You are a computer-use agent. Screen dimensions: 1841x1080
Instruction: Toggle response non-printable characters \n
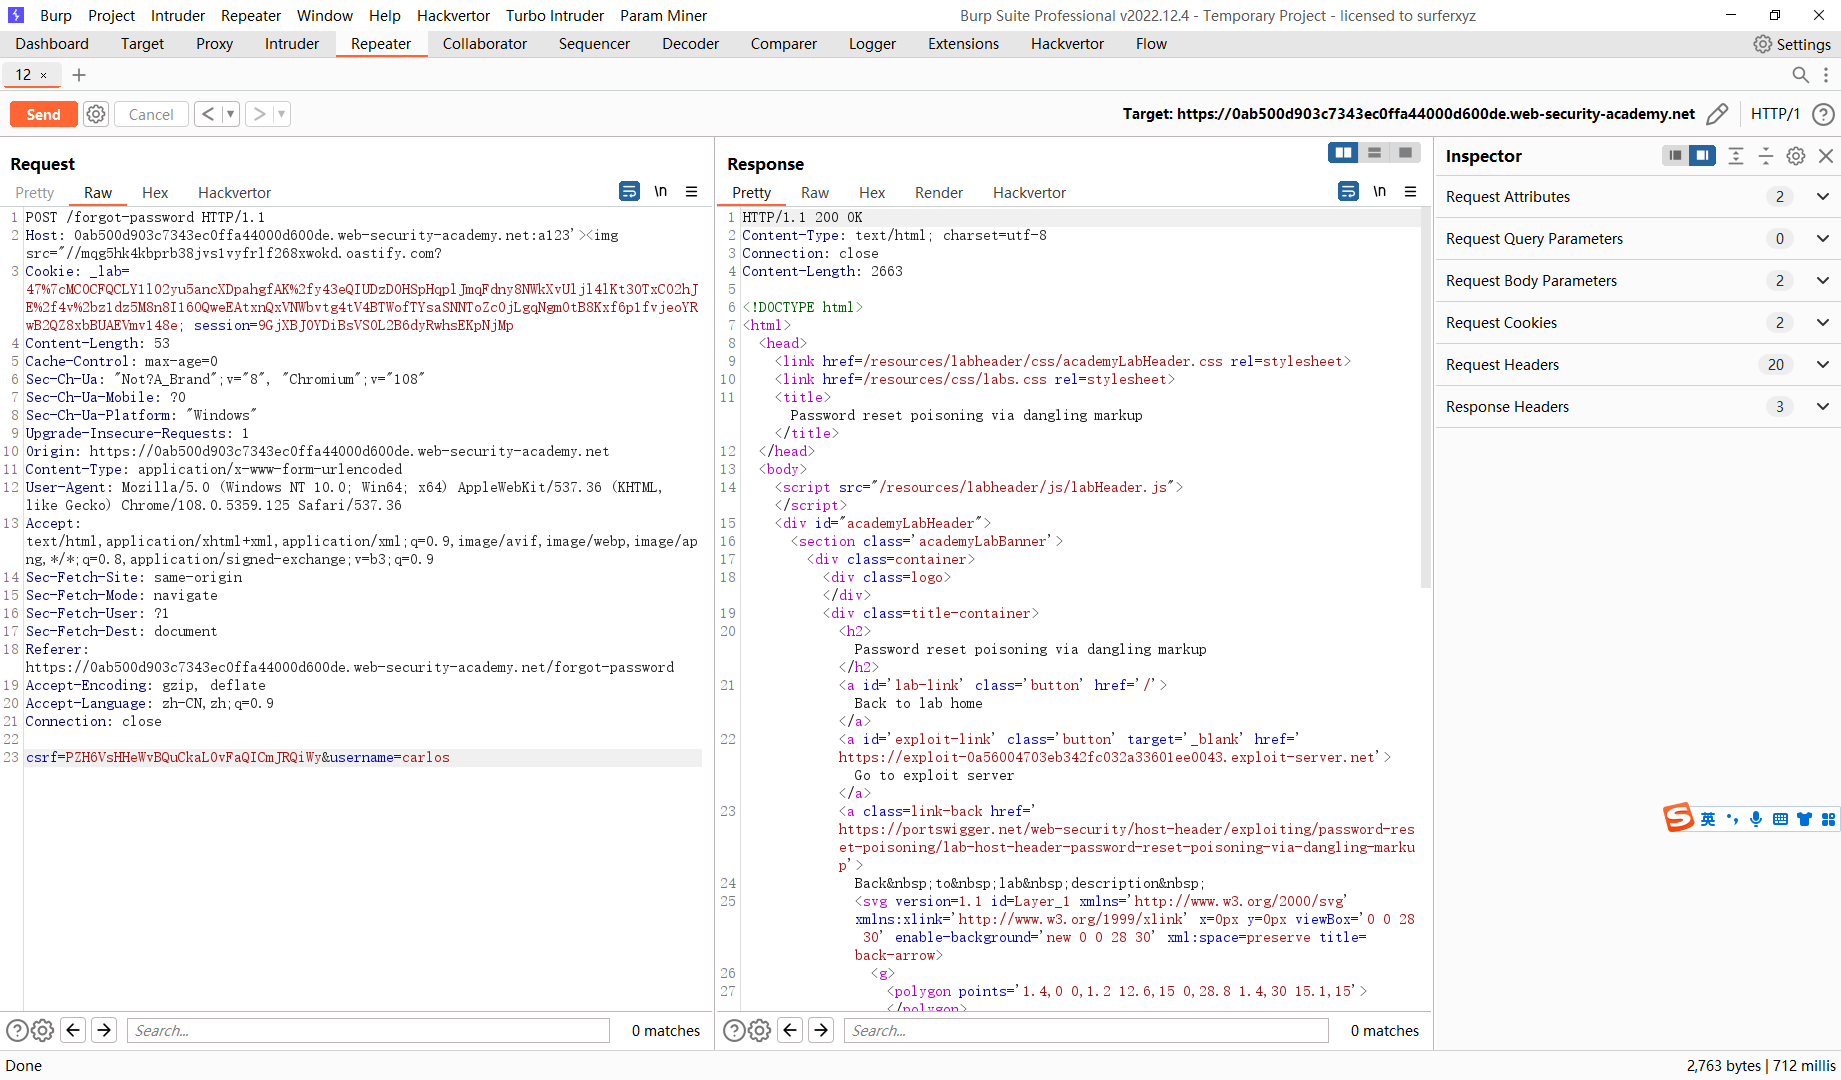(x=1380, y=191)
